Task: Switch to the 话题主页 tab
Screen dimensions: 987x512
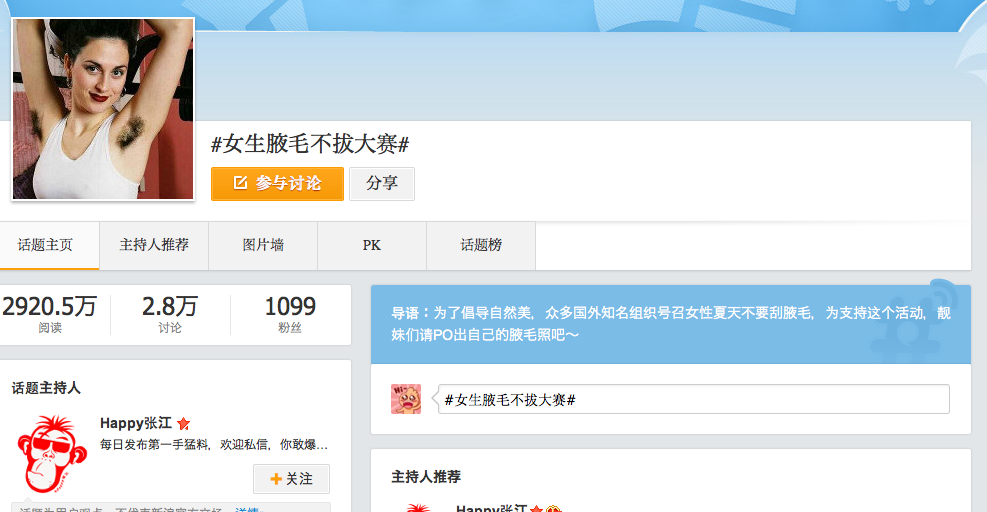Action: (x=46, y=245)
